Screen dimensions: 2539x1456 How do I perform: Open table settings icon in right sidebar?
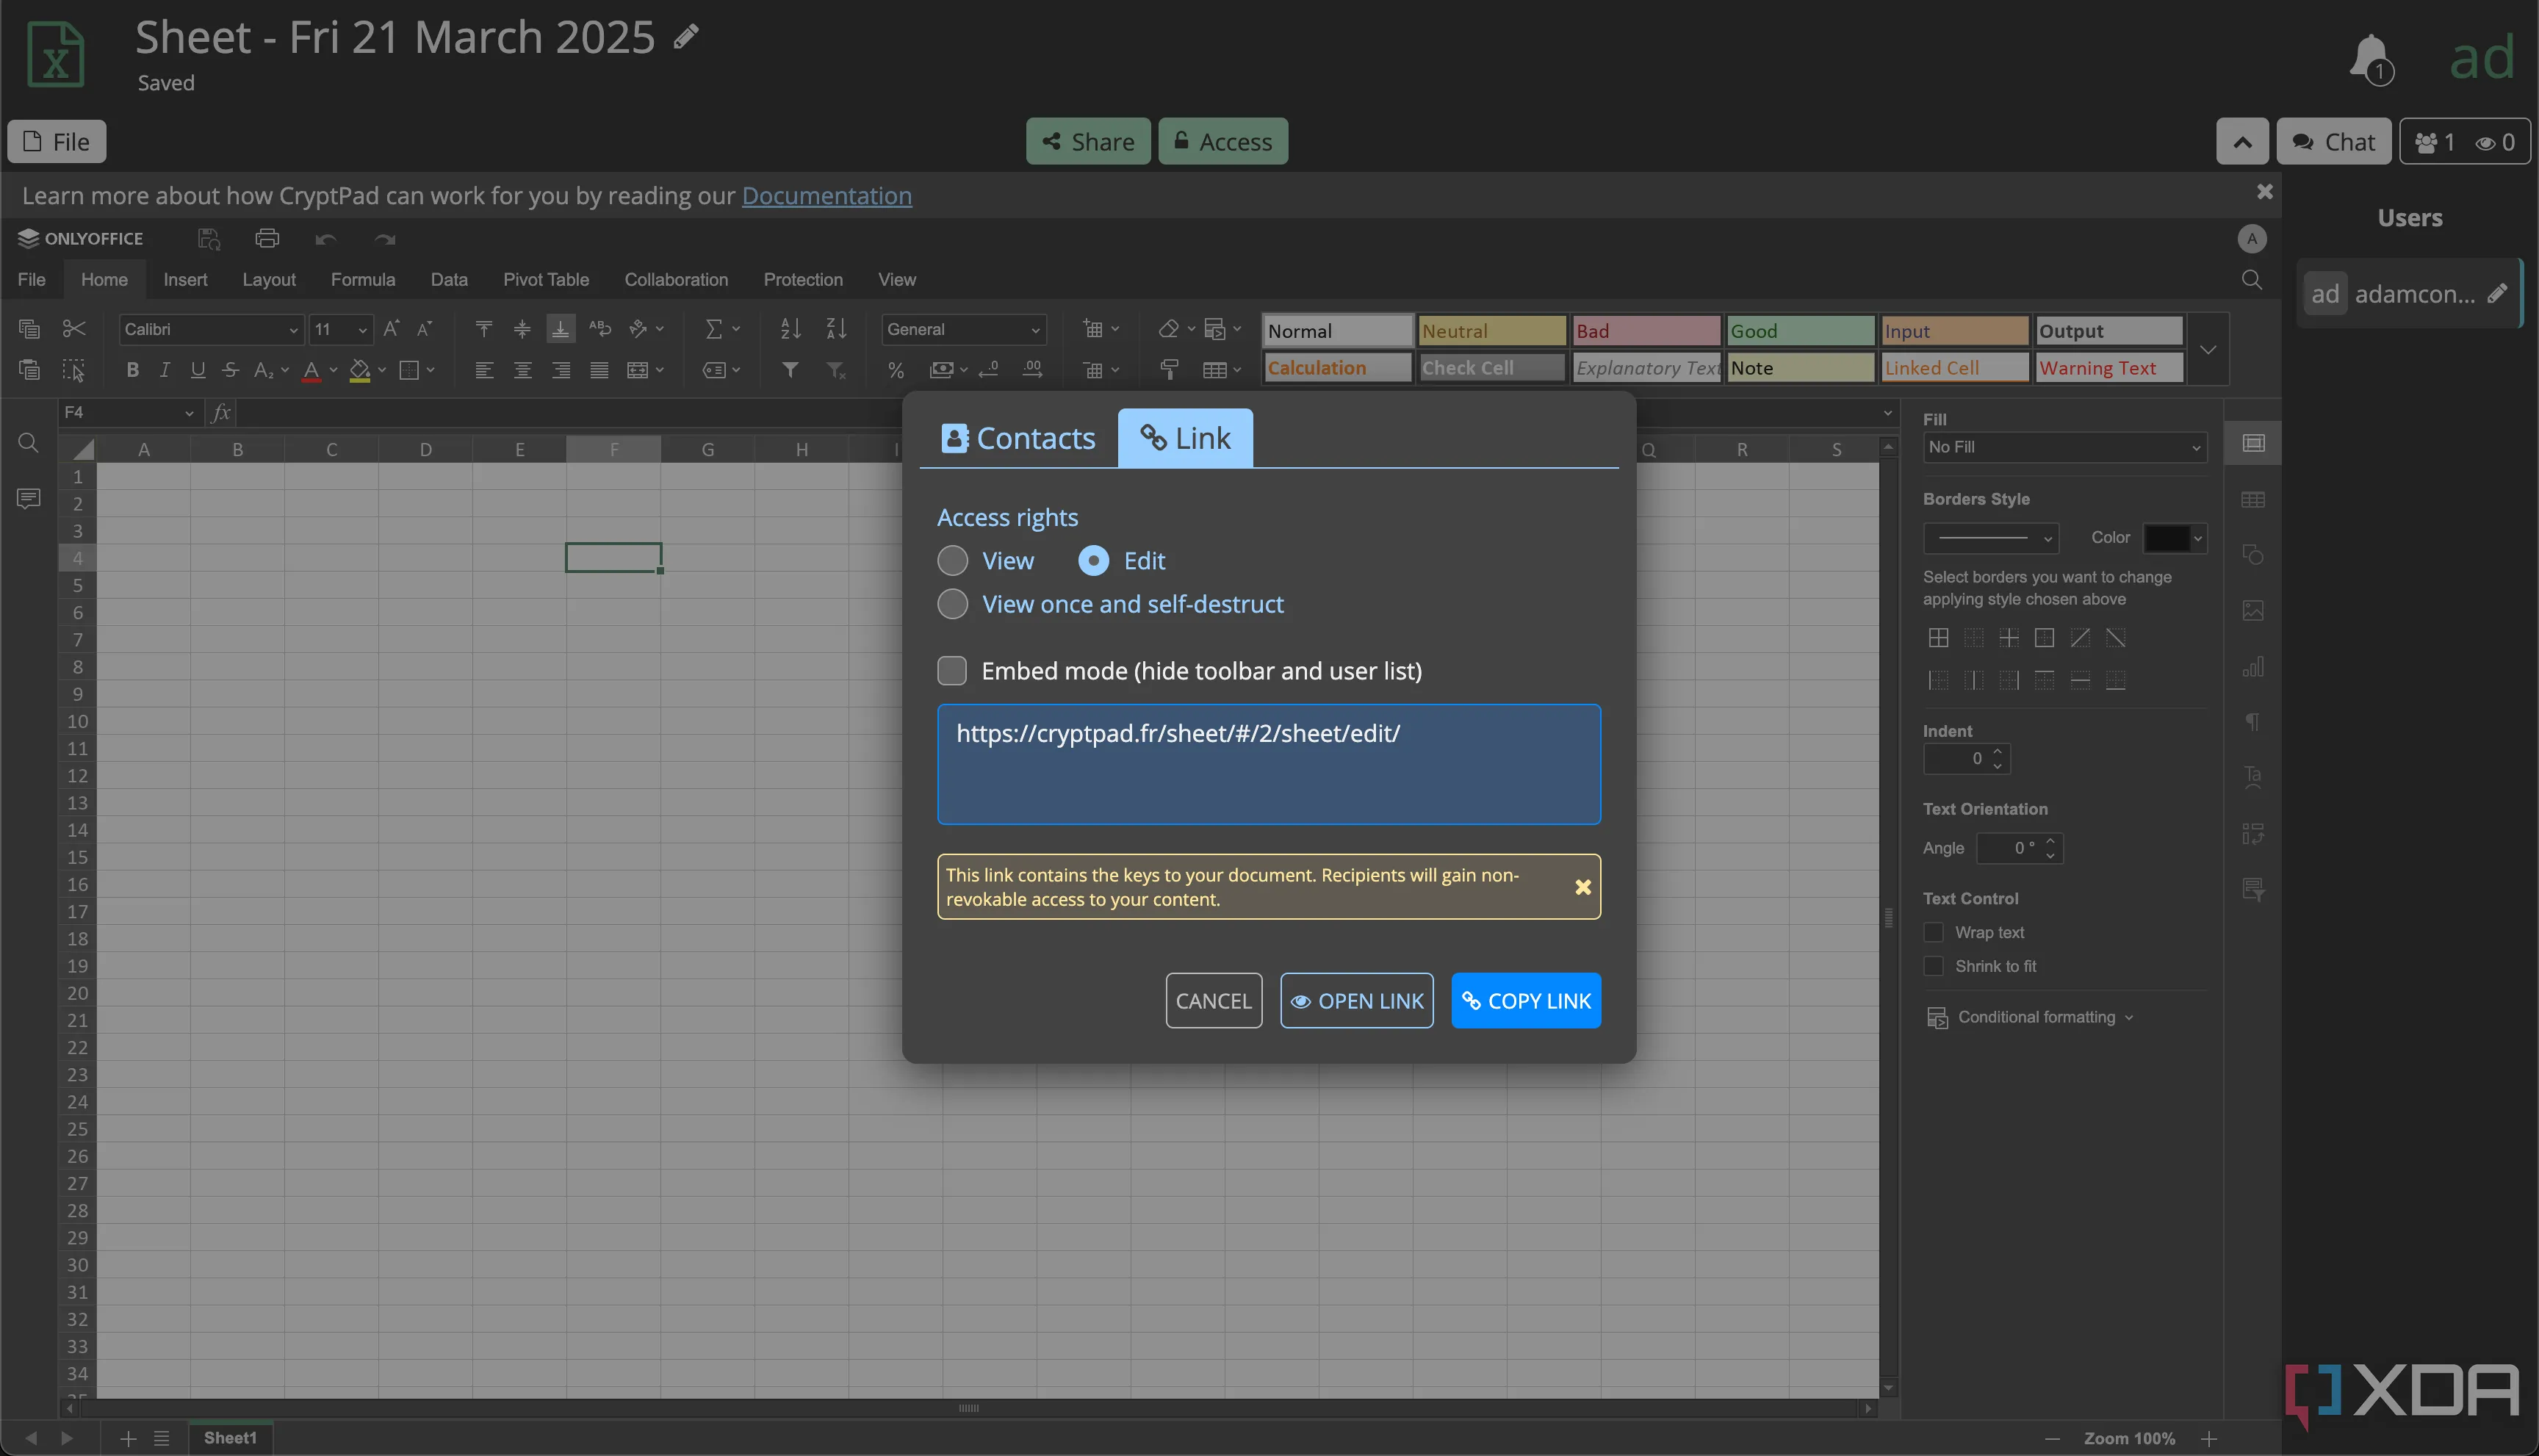[x=2253, y=499]
